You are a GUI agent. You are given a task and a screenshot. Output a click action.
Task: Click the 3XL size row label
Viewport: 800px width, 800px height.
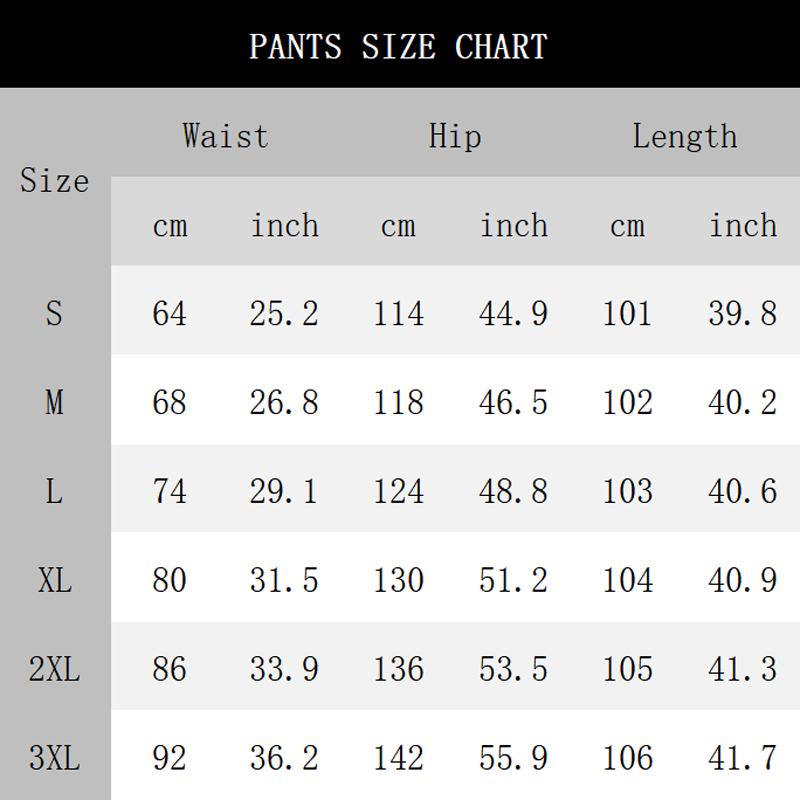point(54,758)
